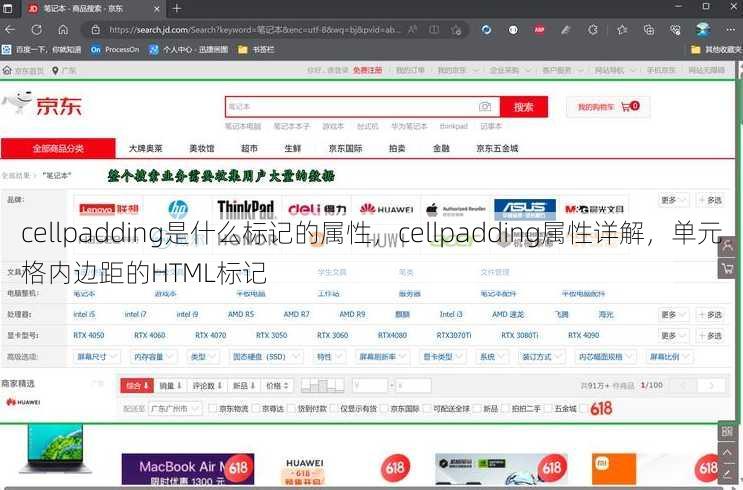
Task: Open the 书签栏 bookmarks folder
Action: (256, 49)
